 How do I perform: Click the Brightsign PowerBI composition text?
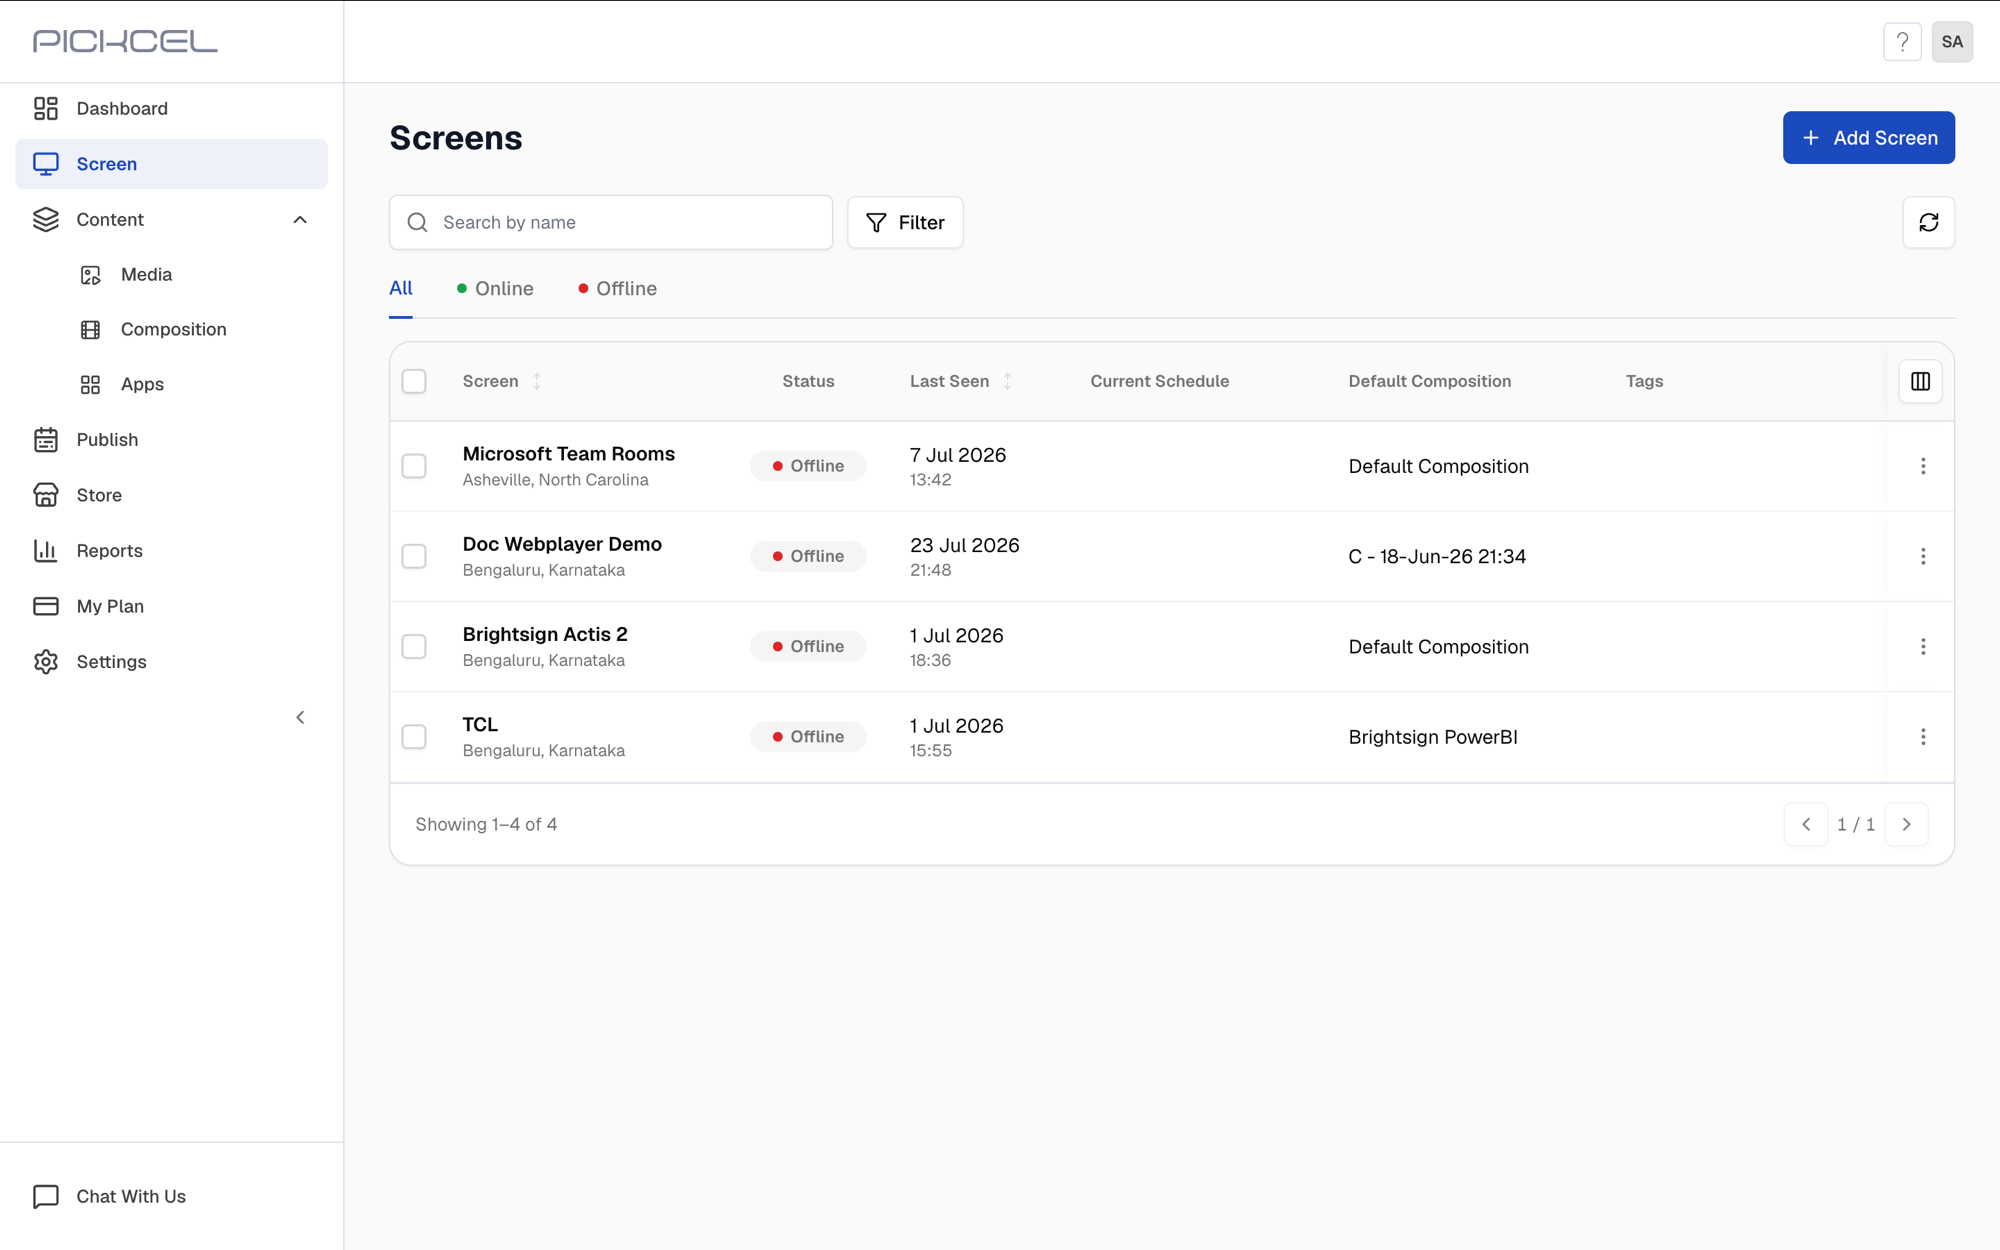[x=1433, y=737]
